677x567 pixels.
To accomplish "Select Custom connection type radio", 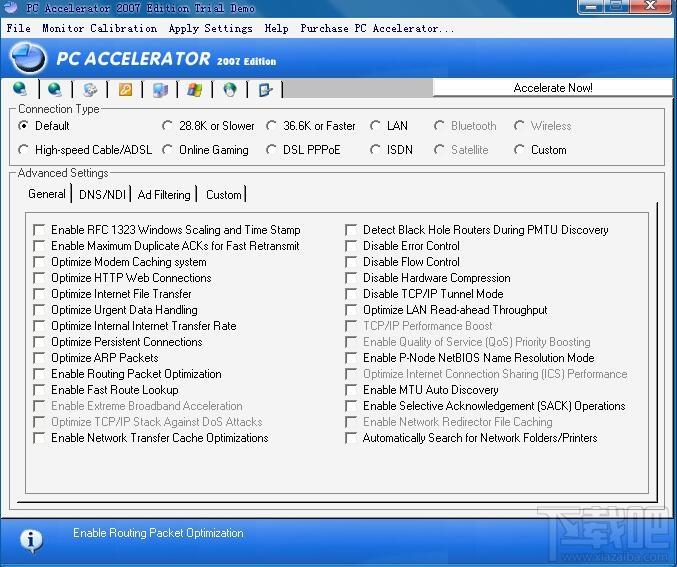I will 540,150.
